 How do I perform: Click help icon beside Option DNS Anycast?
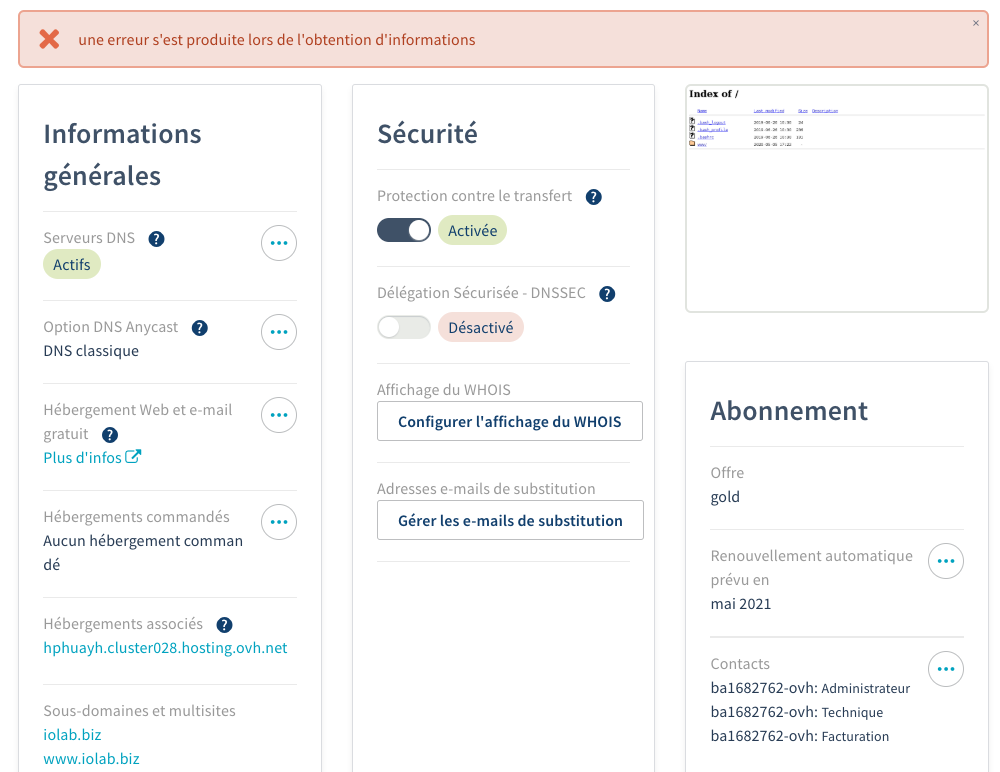[x=199, y=328]
